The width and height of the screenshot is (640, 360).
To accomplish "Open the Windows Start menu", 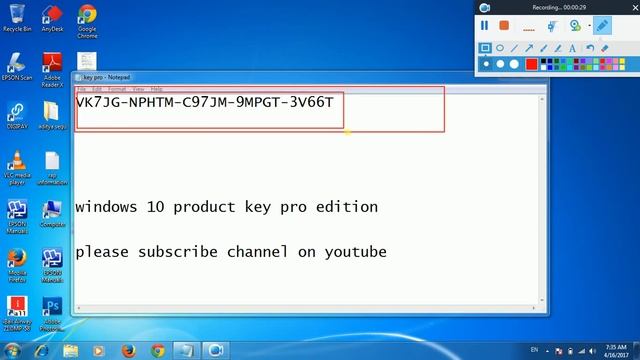I will pyautogui.click(x=12, y=351).
